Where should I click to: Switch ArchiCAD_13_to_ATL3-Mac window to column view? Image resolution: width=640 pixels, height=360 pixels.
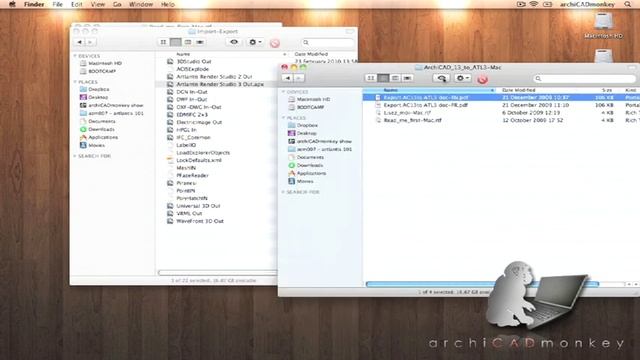[395, 78]
